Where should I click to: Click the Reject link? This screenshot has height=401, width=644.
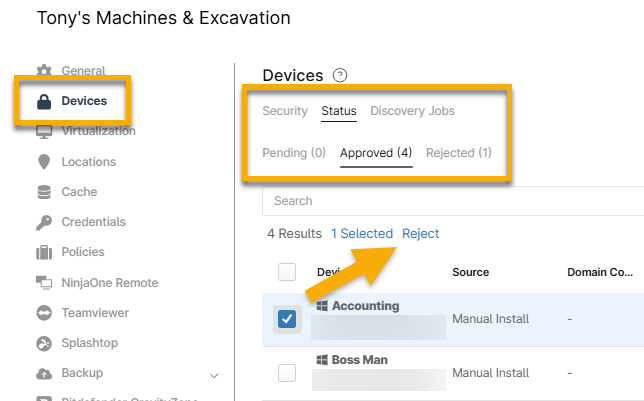click(x=420, y=233)
